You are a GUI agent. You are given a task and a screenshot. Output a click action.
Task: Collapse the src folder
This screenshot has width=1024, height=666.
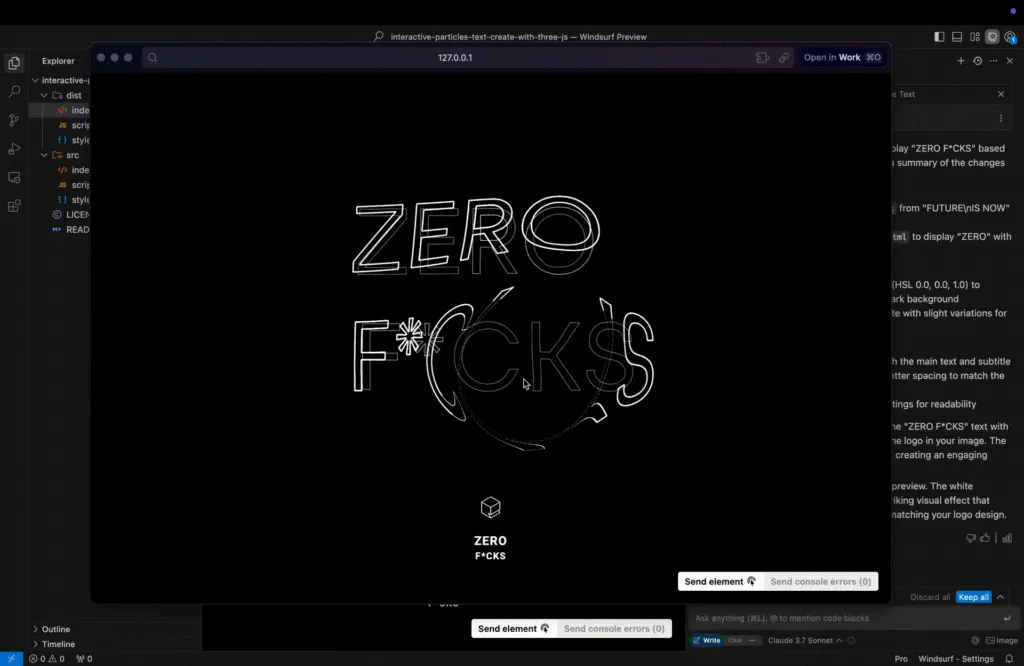coord(44,155)
